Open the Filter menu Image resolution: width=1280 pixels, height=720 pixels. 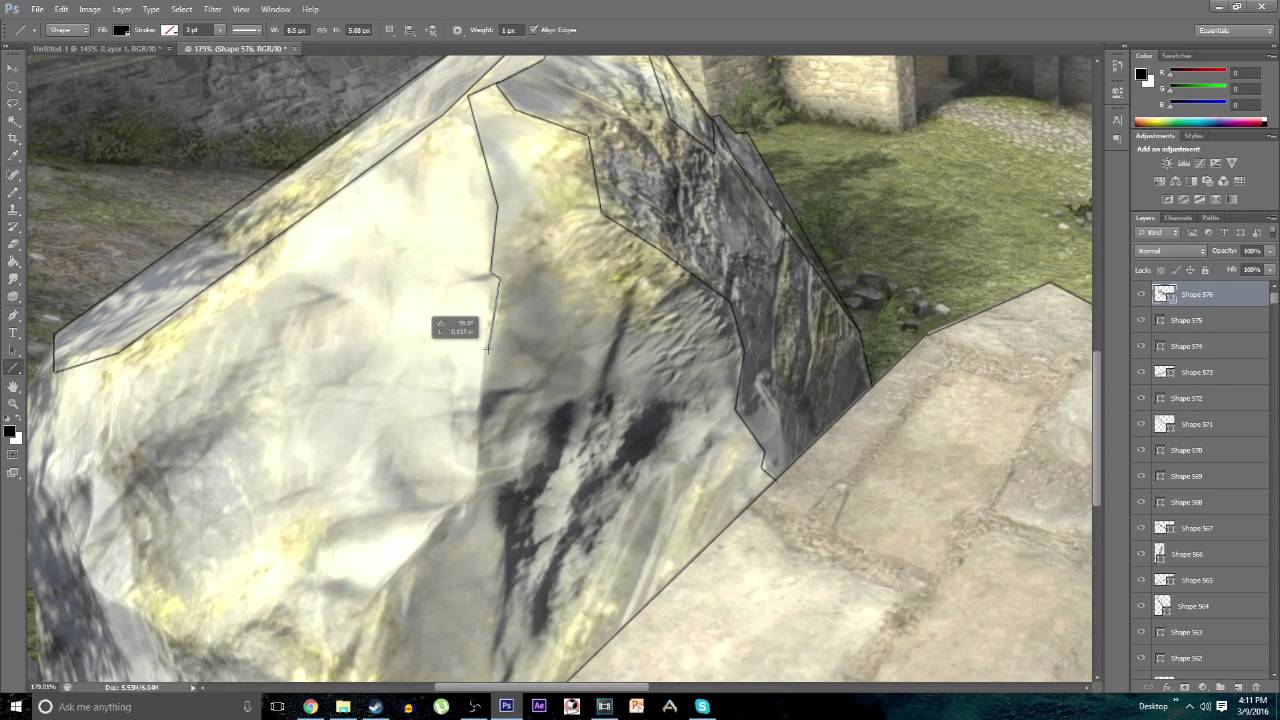click(213, 9)
